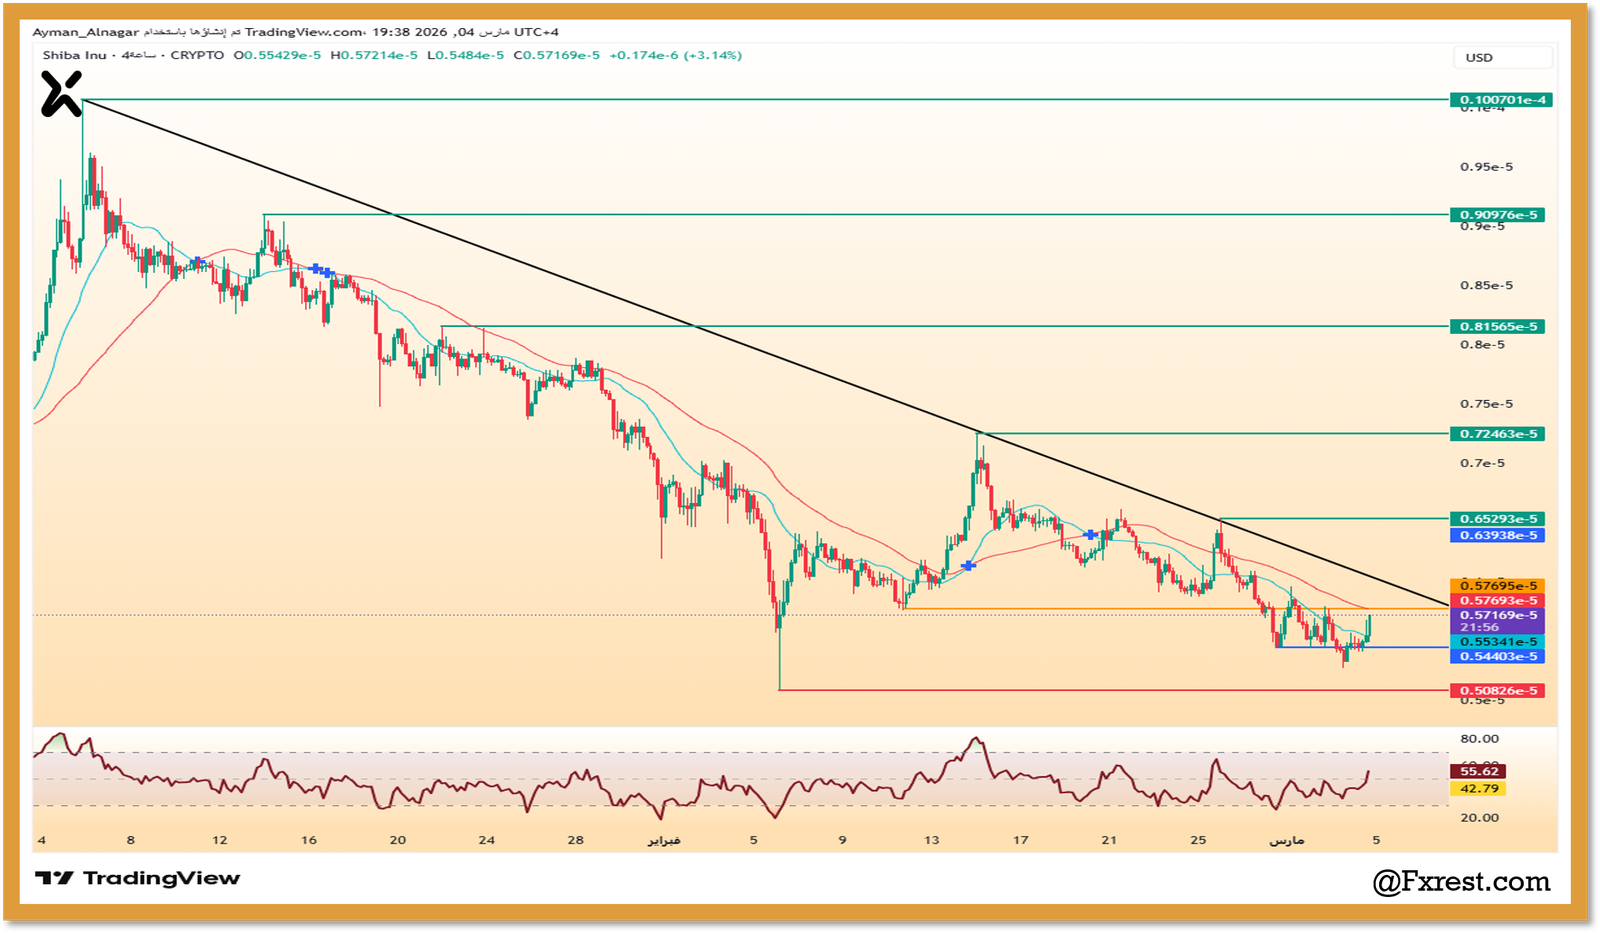
Task: Select the red support label 0.50826e-5
Action: (x=1497, y=691)
